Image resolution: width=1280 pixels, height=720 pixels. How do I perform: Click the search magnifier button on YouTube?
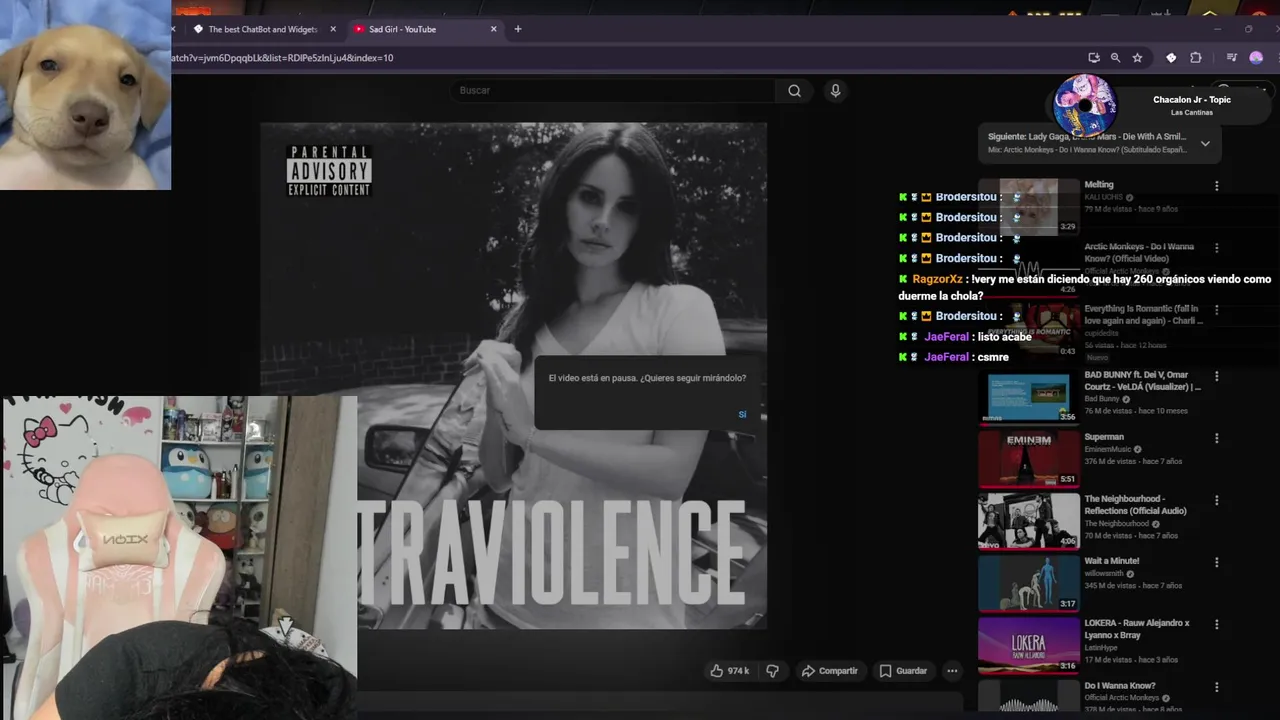(794, 91)
